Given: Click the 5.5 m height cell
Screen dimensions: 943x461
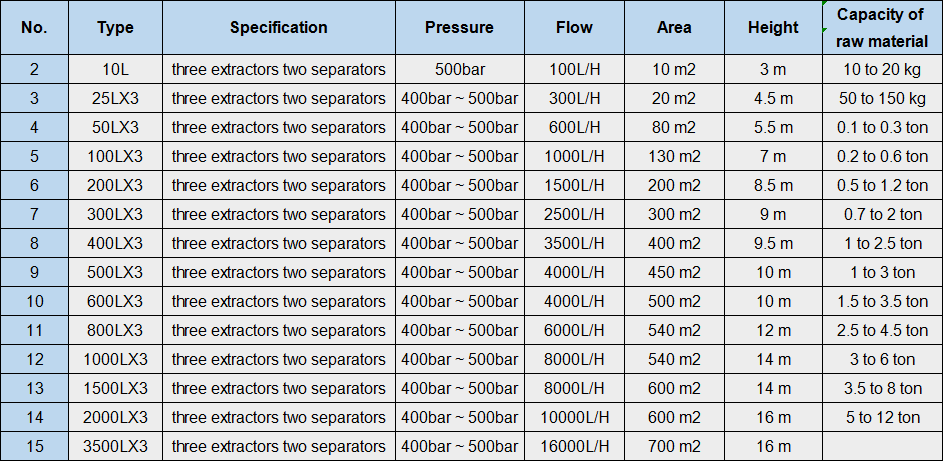Looking at the screenshot, I should pyautogui.click(x=772, y=128).
